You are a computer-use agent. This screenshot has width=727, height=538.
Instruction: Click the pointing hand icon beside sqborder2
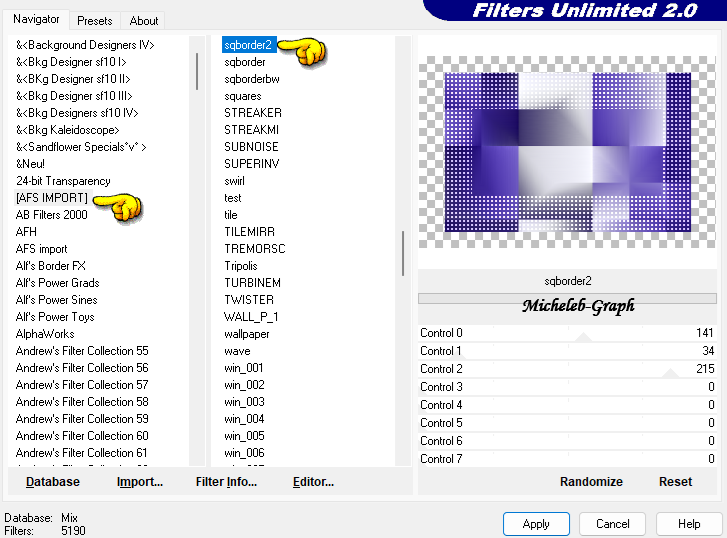(301, 49)
